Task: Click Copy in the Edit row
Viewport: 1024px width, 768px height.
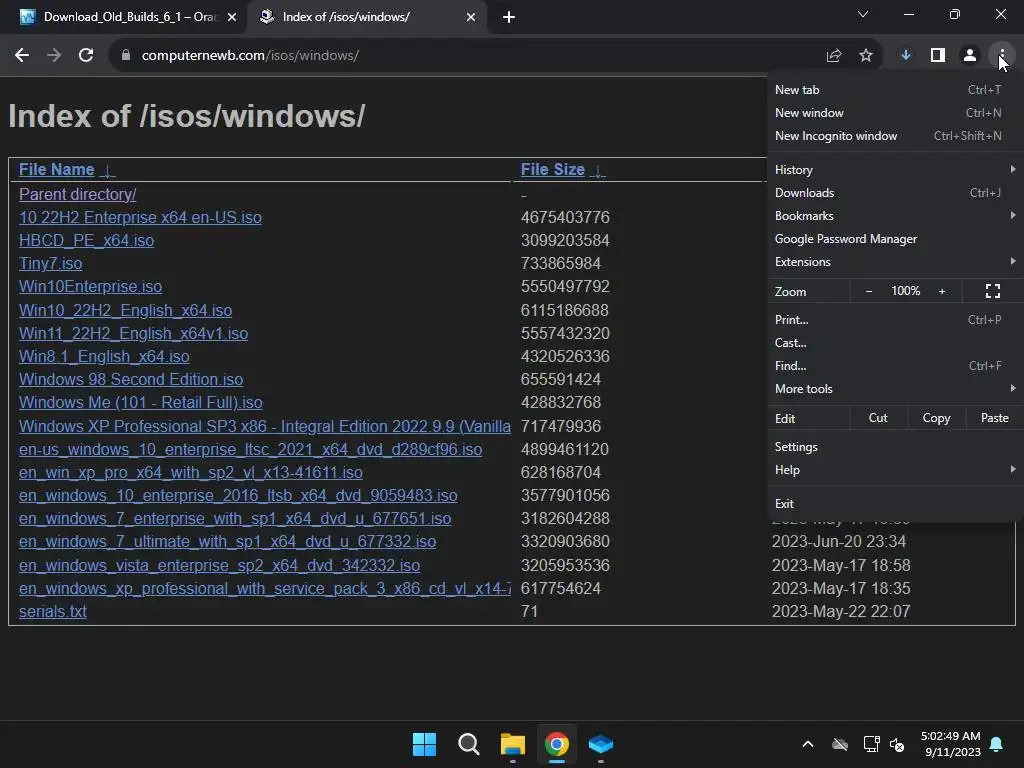Action: coord(936,418)
